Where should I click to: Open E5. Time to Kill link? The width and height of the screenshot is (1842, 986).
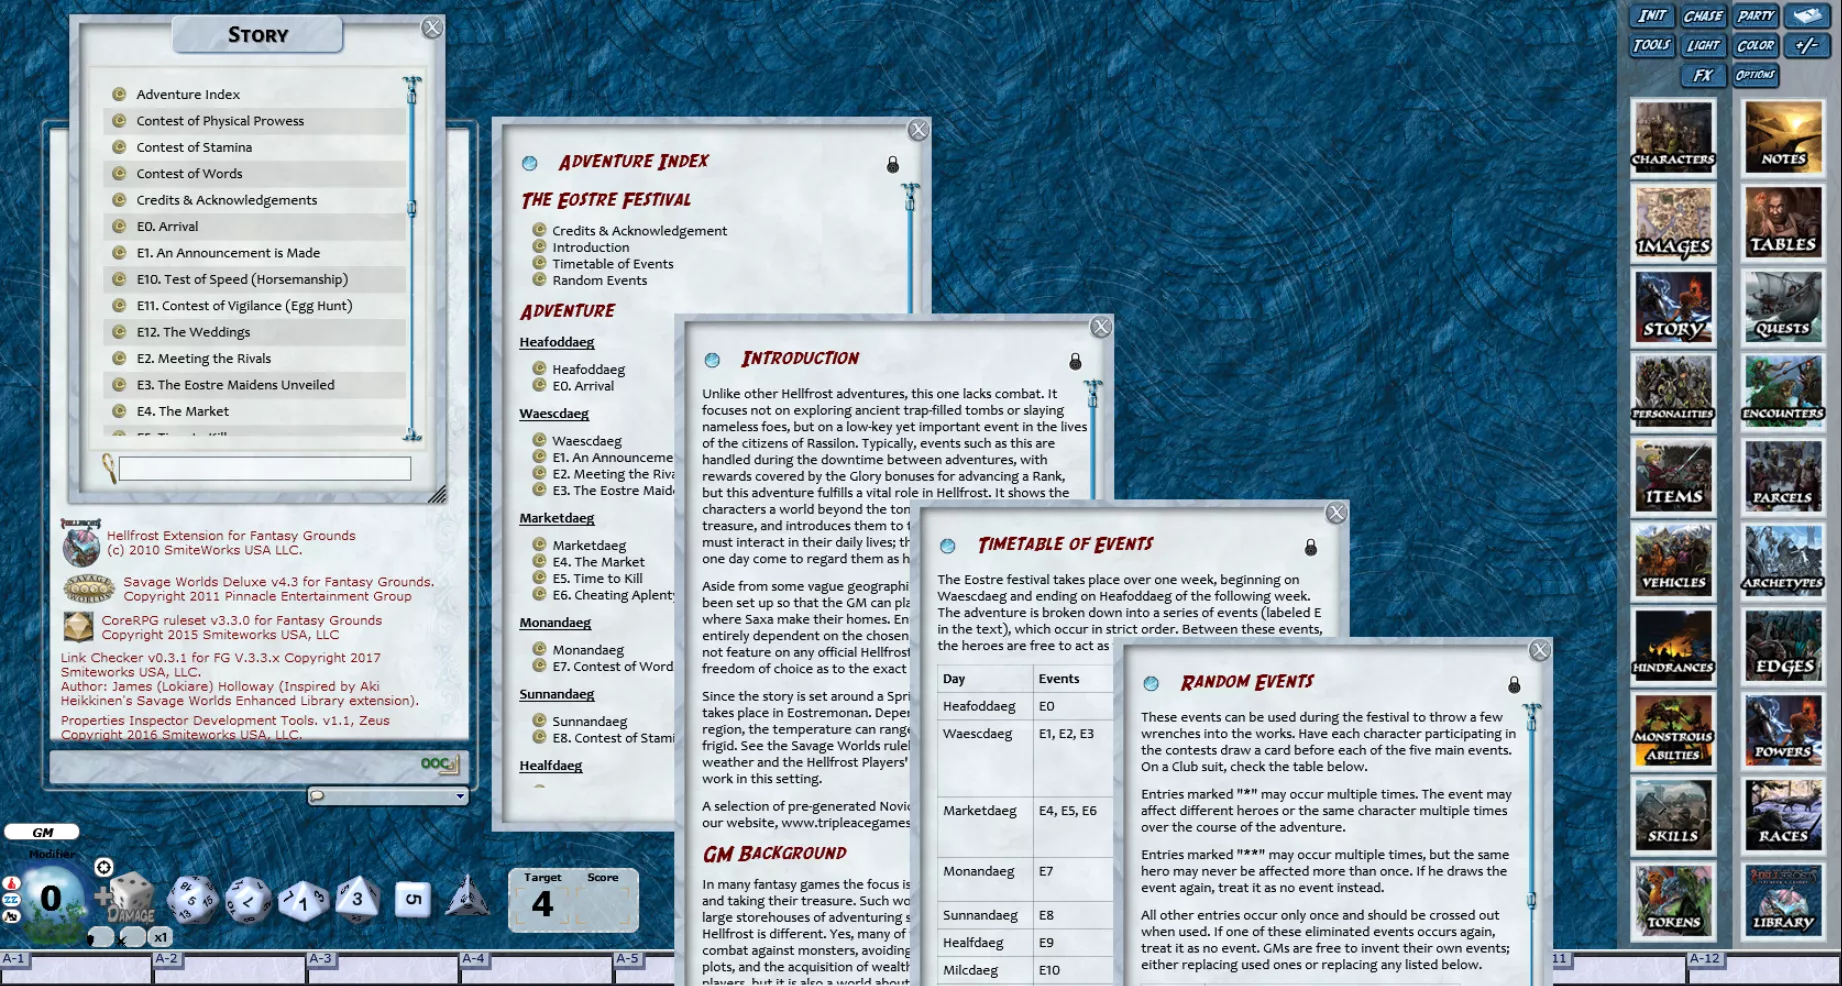point(597,579)
